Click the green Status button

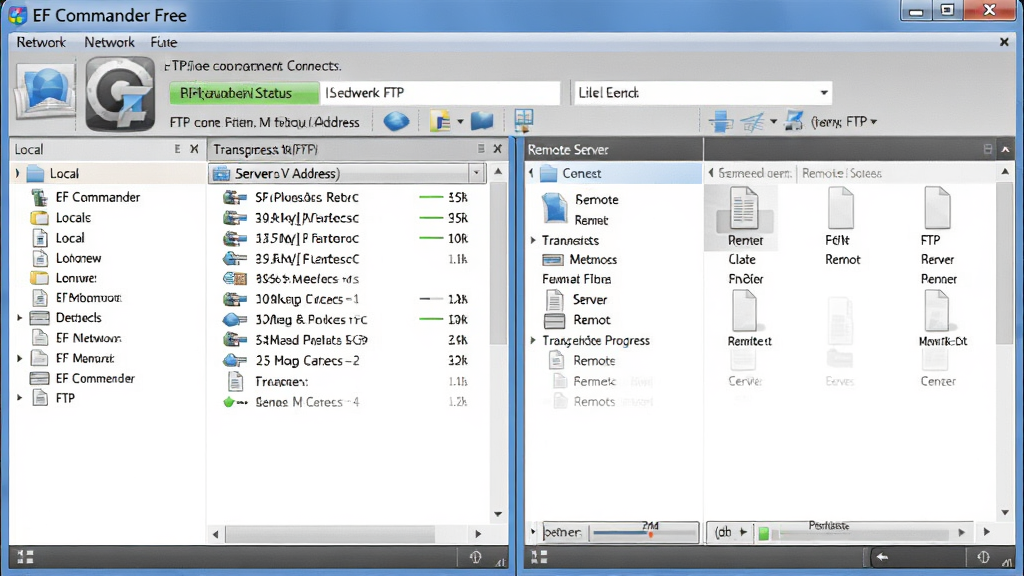(244, 93)
